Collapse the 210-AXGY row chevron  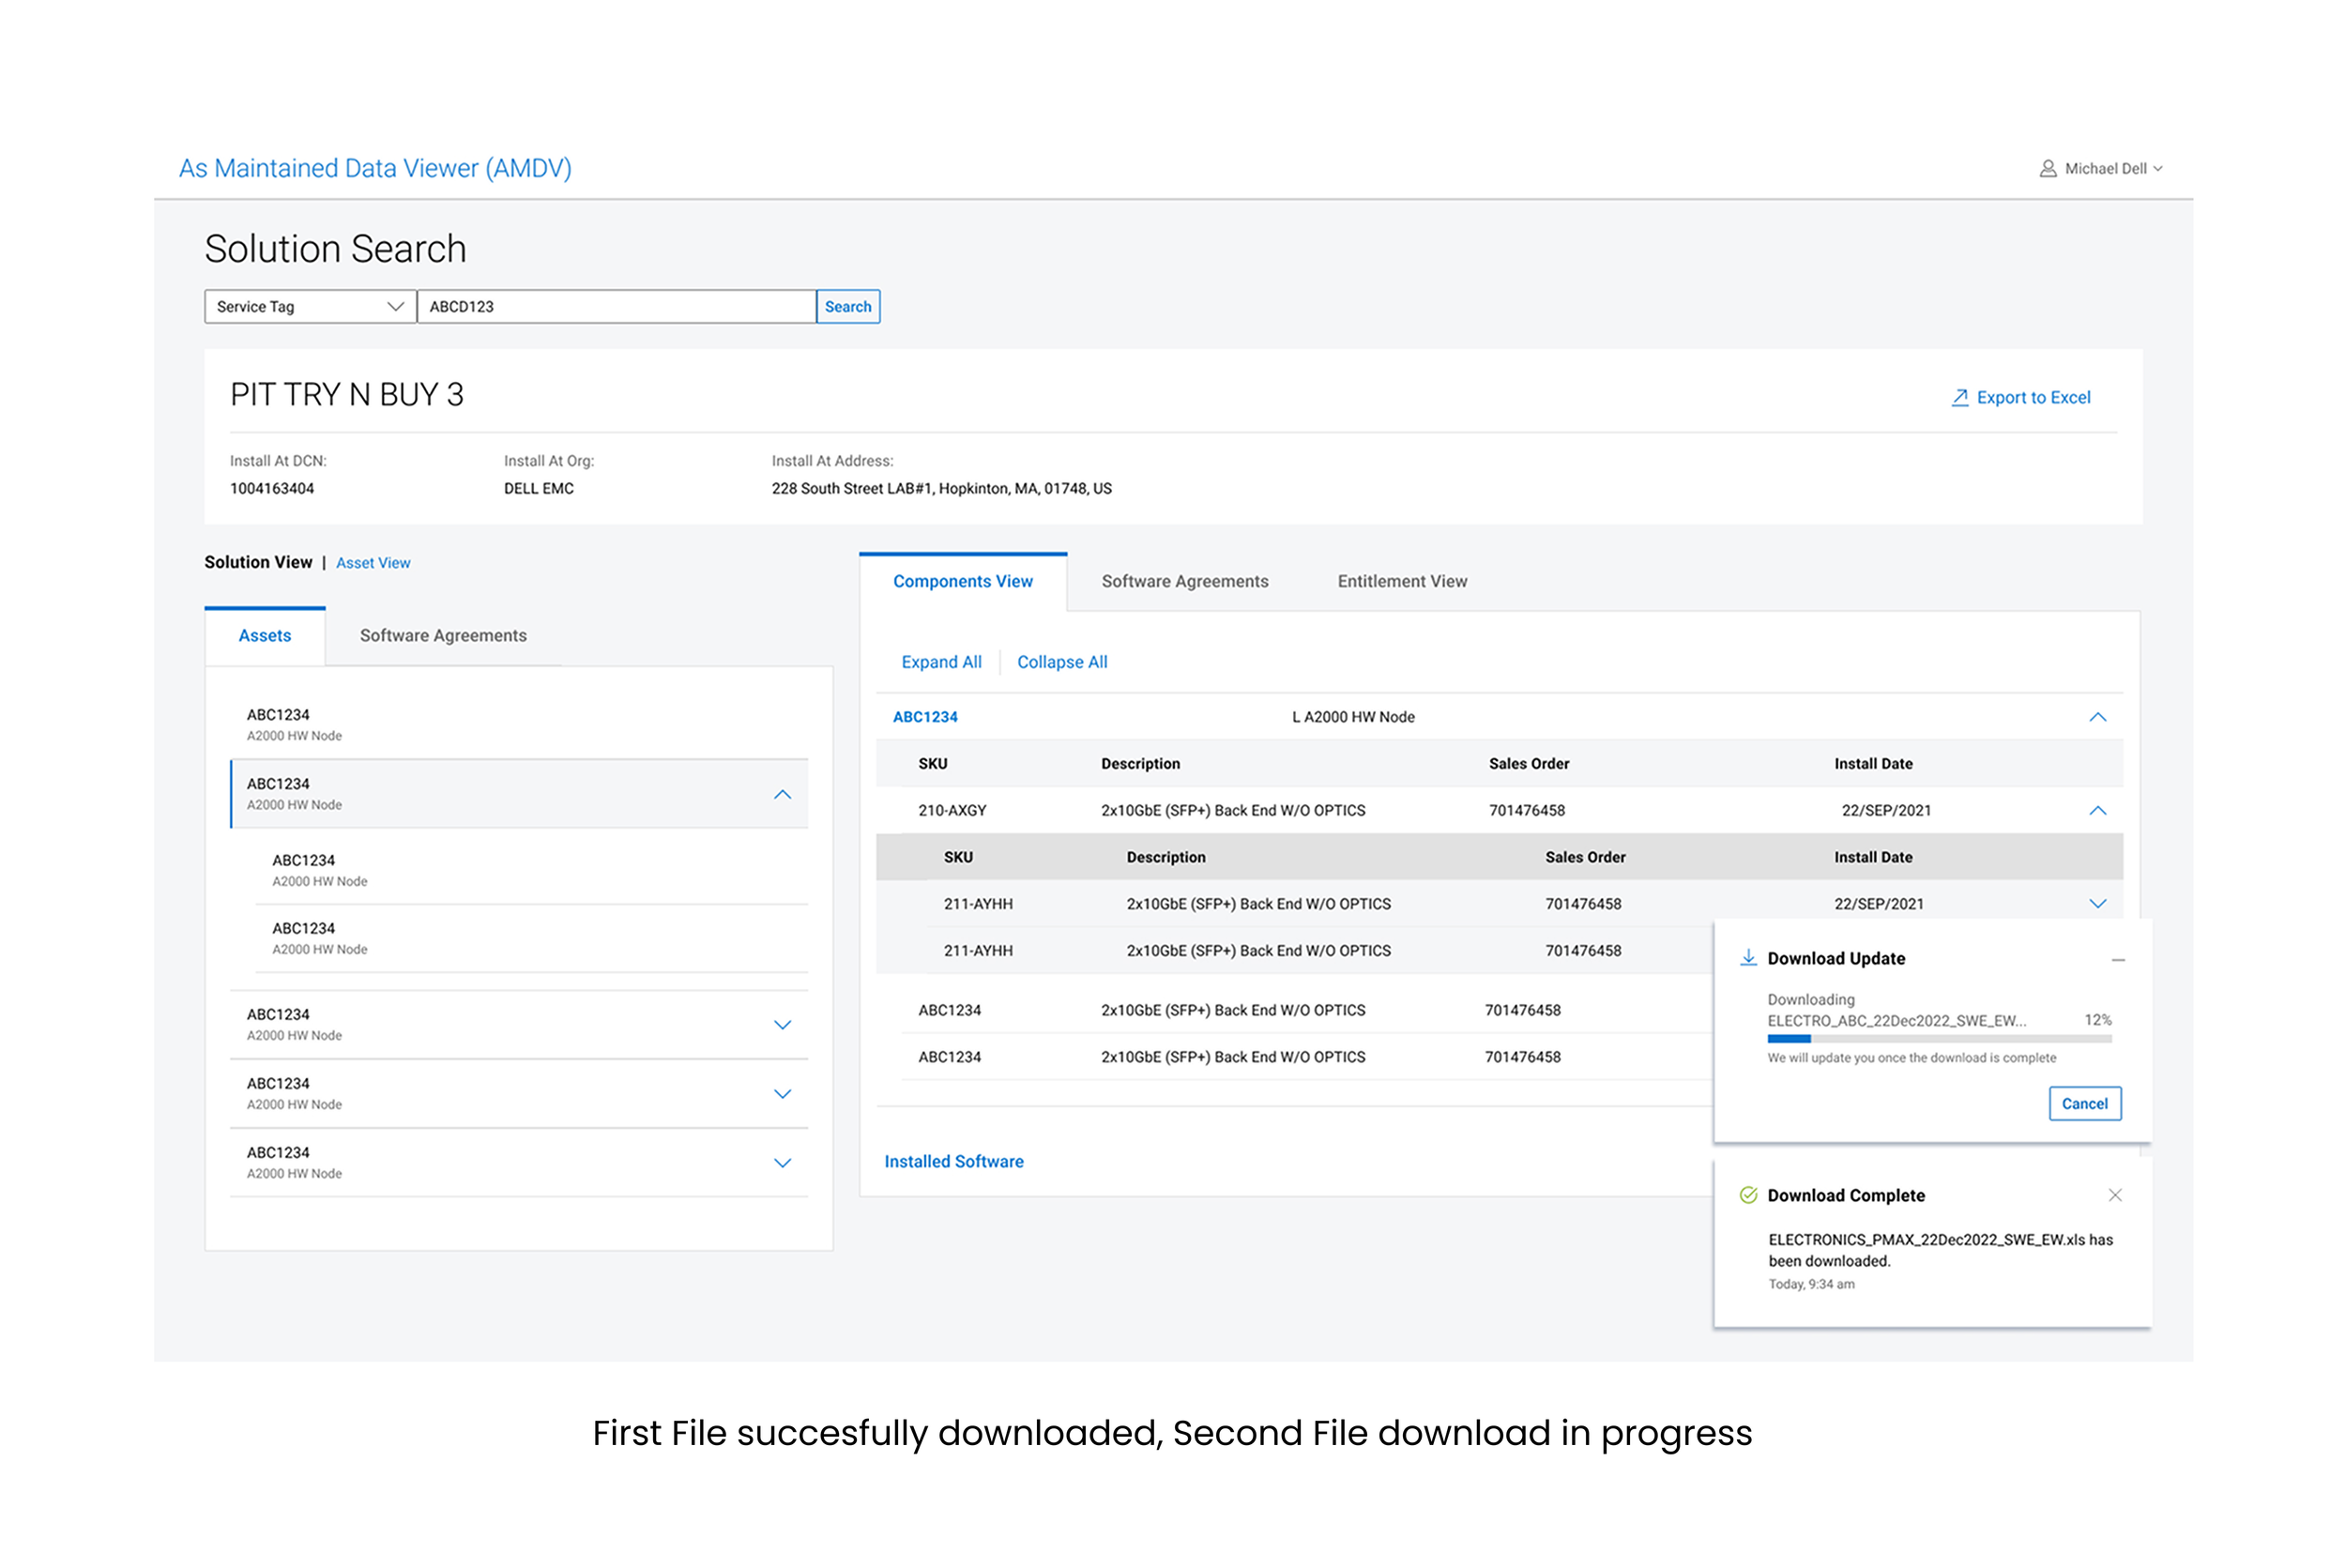click(2097, 811)
